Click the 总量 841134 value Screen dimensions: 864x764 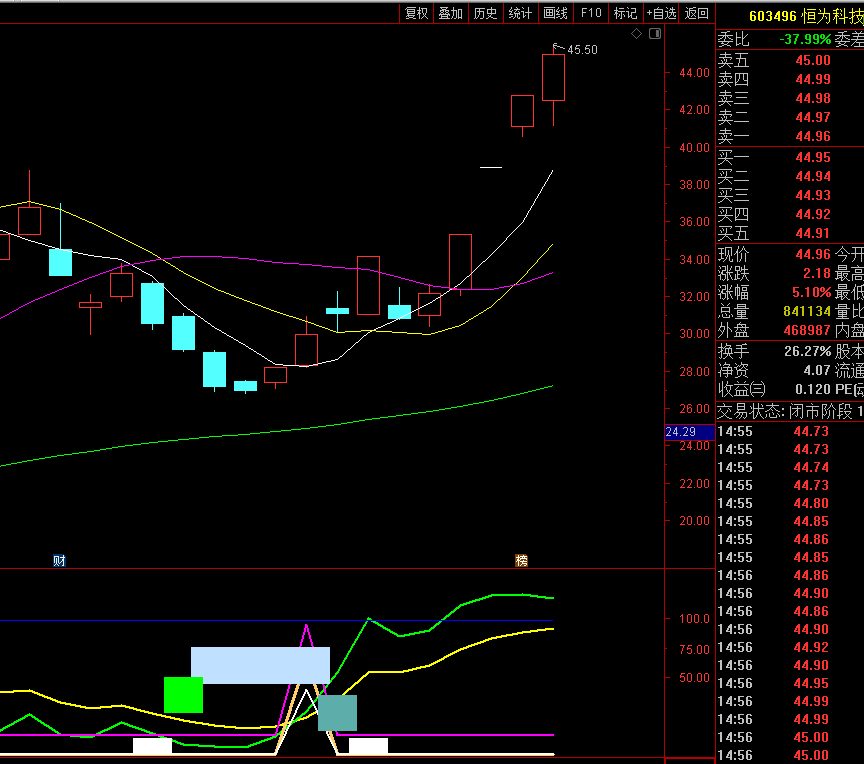point(807,311)
